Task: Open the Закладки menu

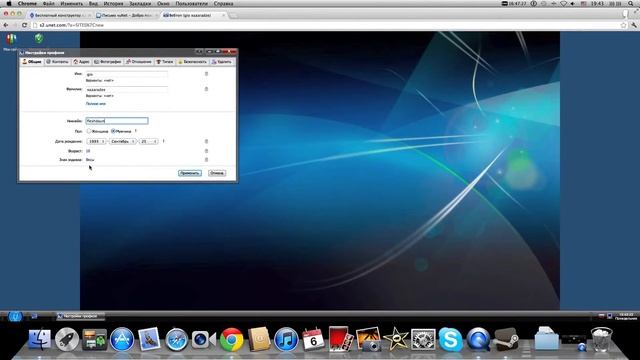Action: coord(140,3)
